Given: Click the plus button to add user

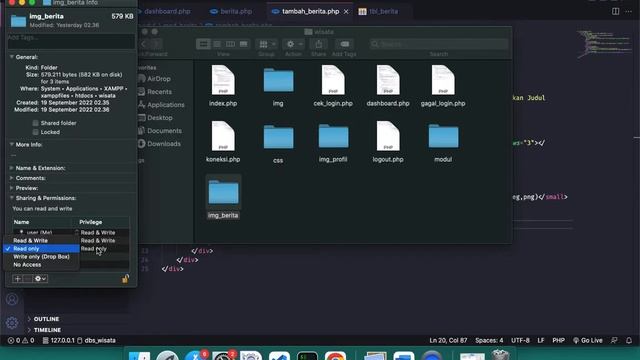Looking at the screenshot, I should pyautogui.click(x=18, y=279).
